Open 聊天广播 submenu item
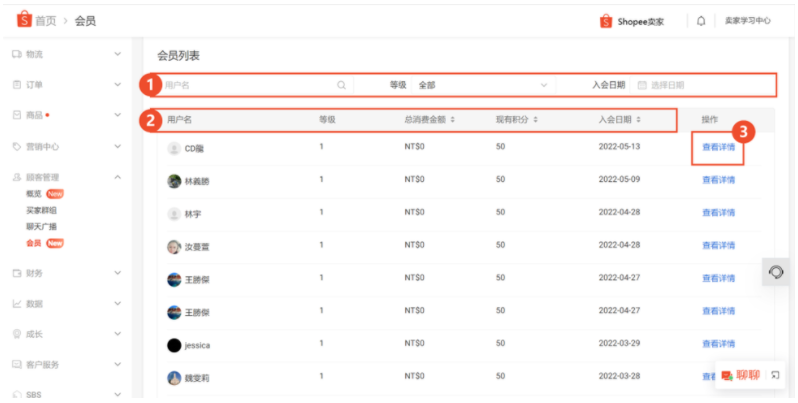 coord(41,226)
